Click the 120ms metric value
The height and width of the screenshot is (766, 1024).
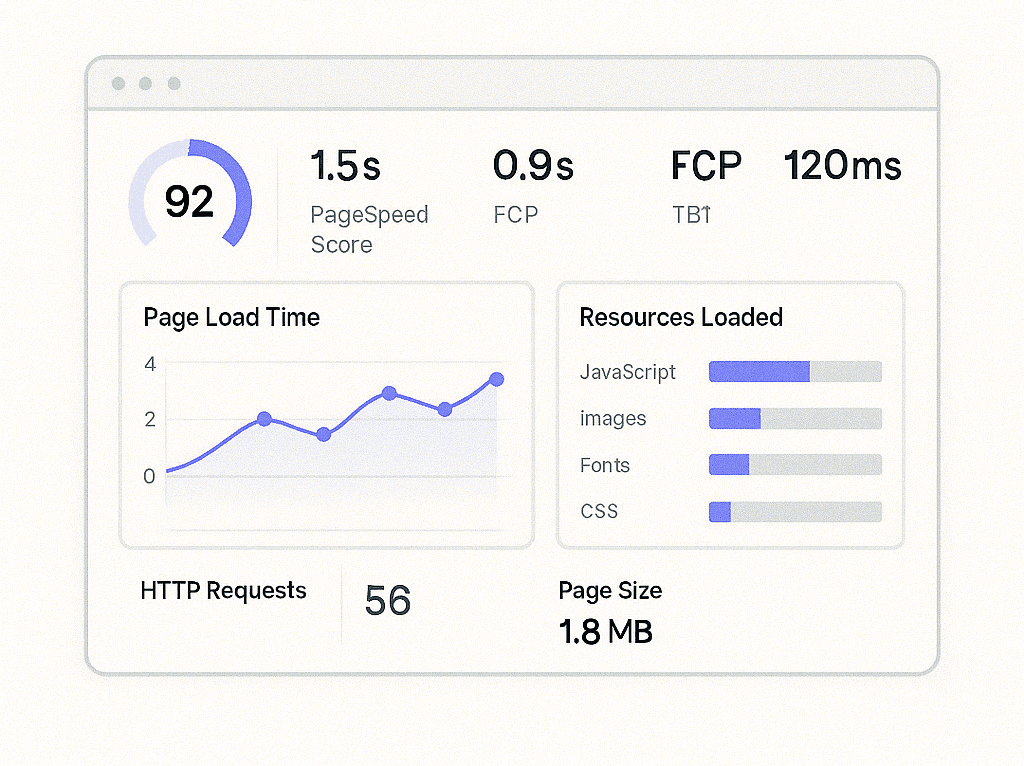842,166
